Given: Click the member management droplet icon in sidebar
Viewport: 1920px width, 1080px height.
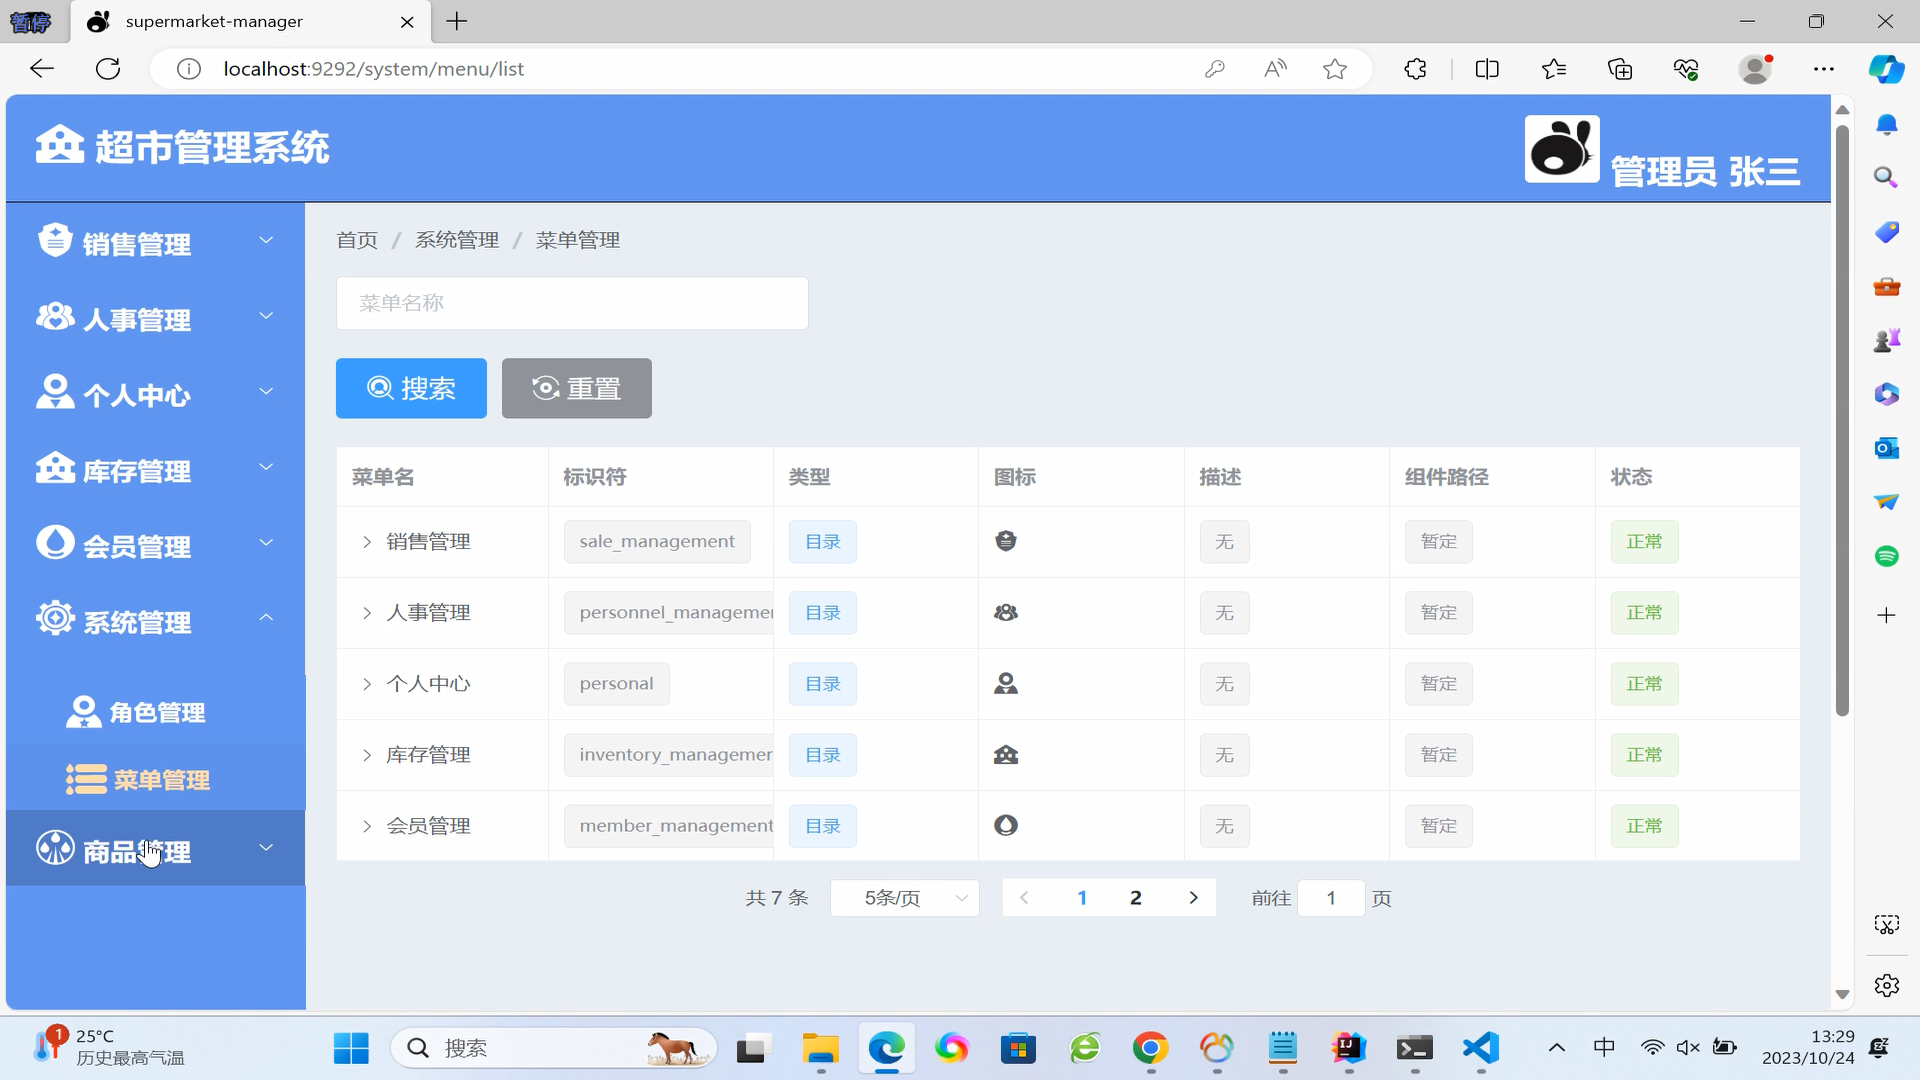Looking at the screenshot, I should pyautogui.click(x=55, y=542).
